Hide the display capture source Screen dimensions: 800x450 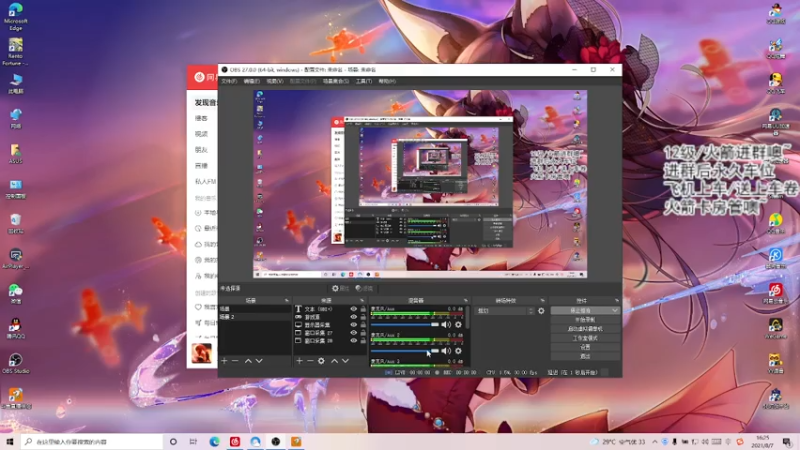click(354, 324)
